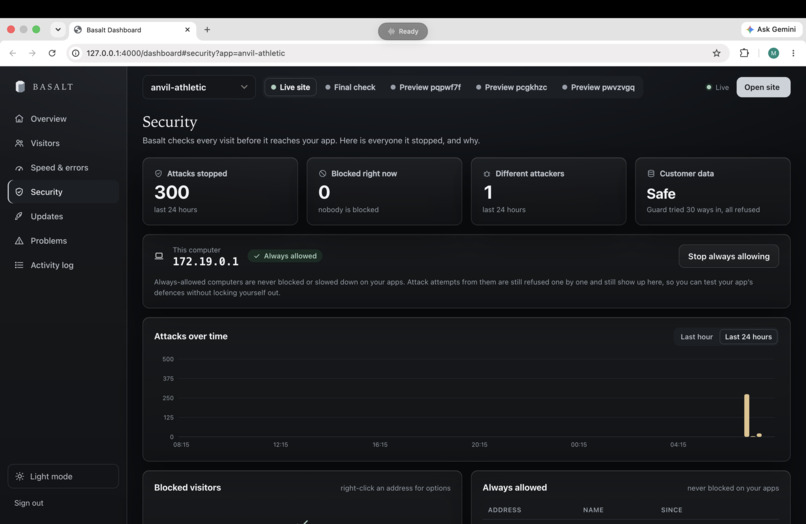806x524 pixels.
Task: Open the tab search dropdown arrow
Action: [58, 30]
